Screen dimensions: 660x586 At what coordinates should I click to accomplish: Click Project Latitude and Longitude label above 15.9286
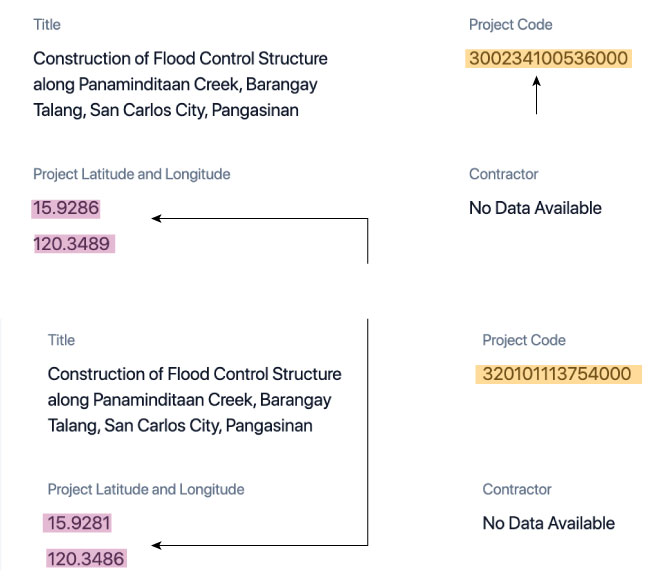pyautogui.click(x=131, y=174)
